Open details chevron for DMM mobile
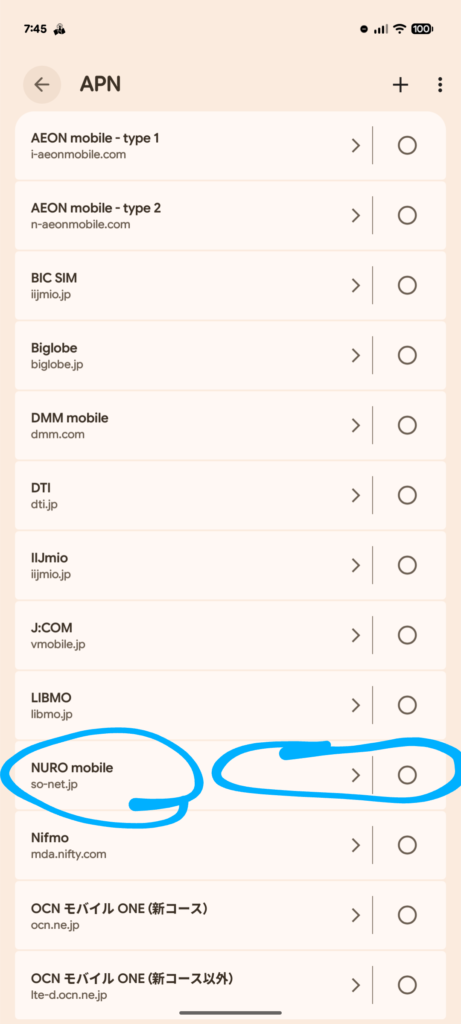 tap(356, 425)
